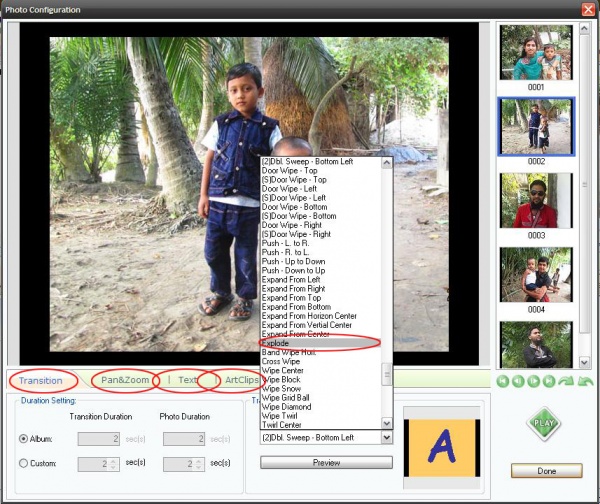
Task: Choose '(S)Door Wipe - Top' transition
Action: (x=321, y=180)
